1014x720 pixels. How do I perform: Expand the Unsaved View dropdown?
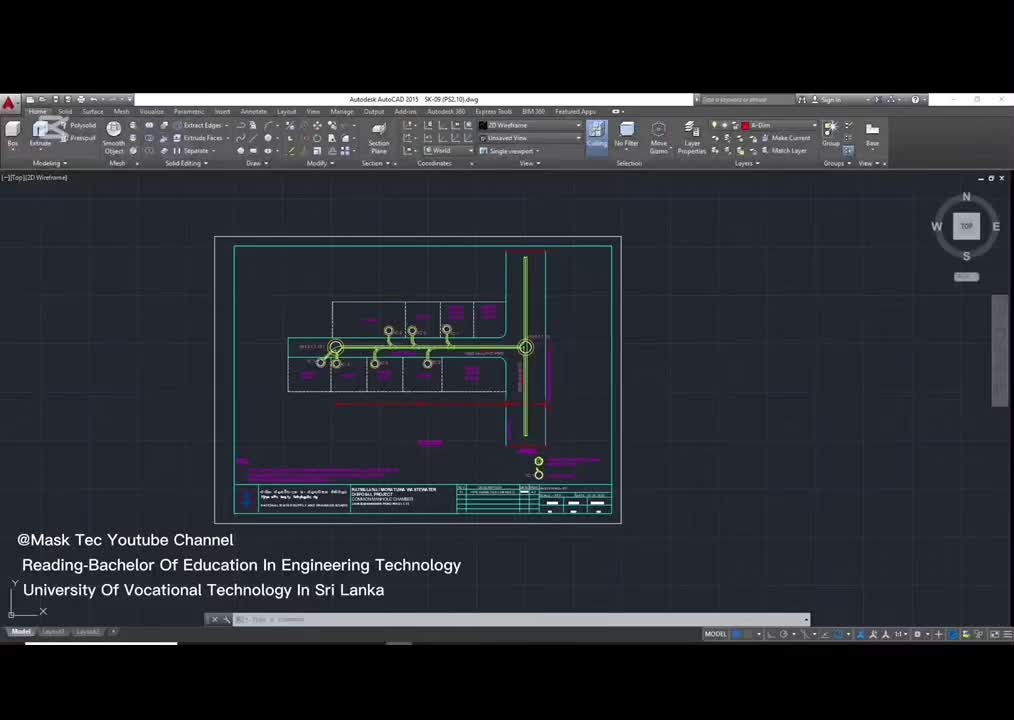(530, 138)
